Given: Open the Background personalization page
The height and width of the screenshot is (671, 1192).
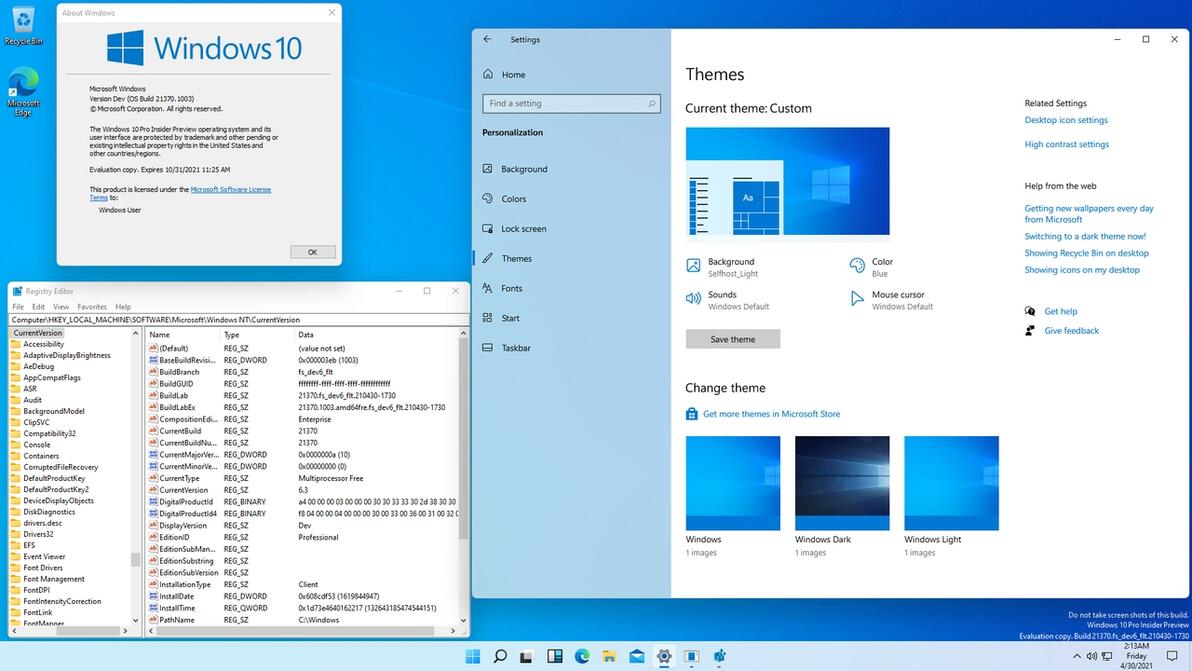Looking at the screenshot, I should [x=515, y=169].
